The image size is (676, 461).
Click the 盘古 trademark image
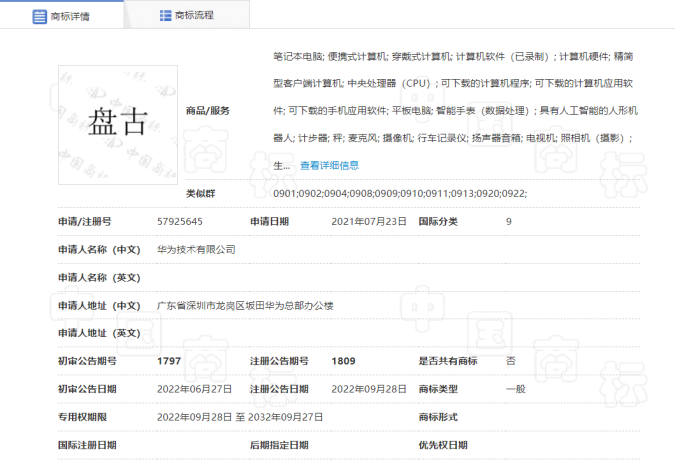(x=118, y=125)
